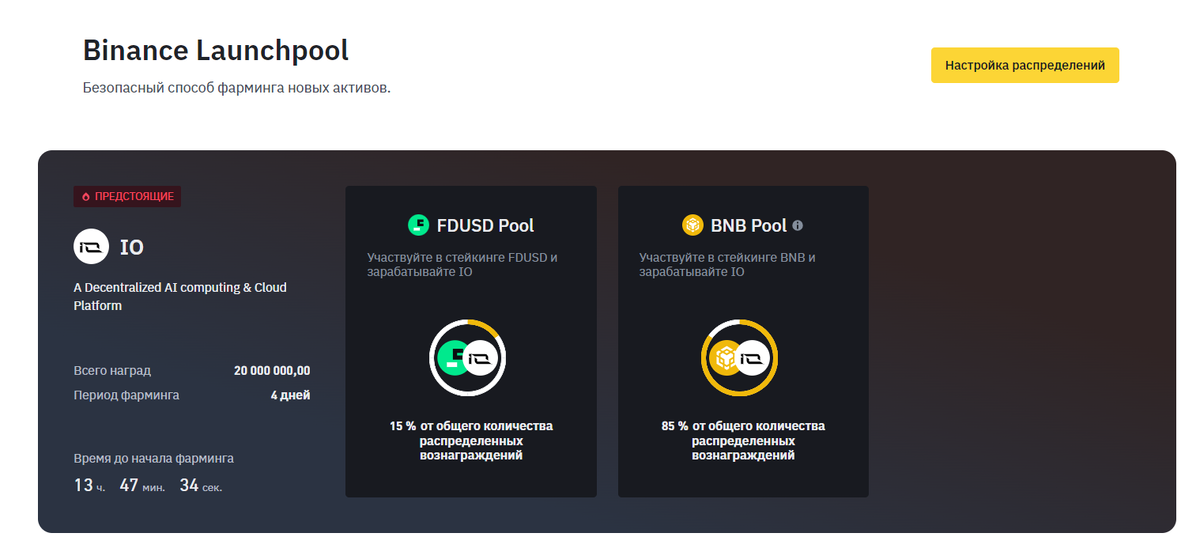This screenshot has width=1200, height=552.
Task: Click the 34 сек. countdown seconds value
Action: [x=201, y=486]
